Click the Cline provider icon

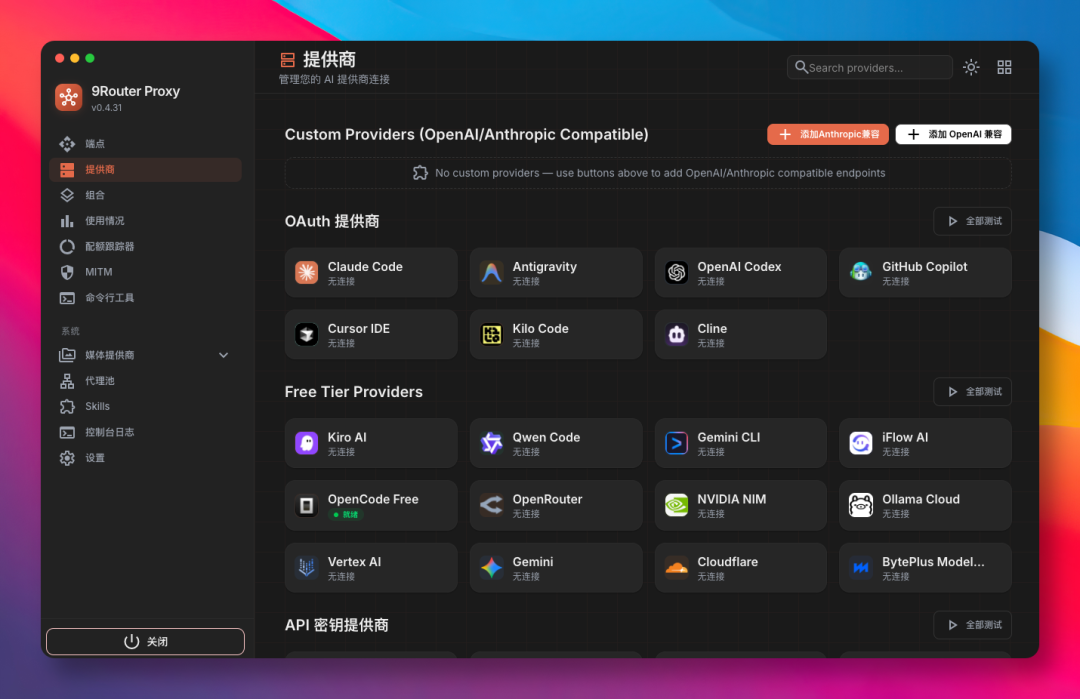coord(676,335)
